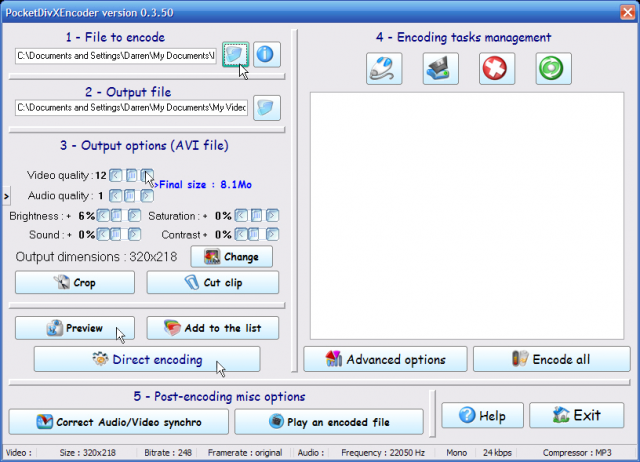Close the PocketDivXEncoder window
The height and width of the screenshot is (462, 640).
click(x=628, y=12)
